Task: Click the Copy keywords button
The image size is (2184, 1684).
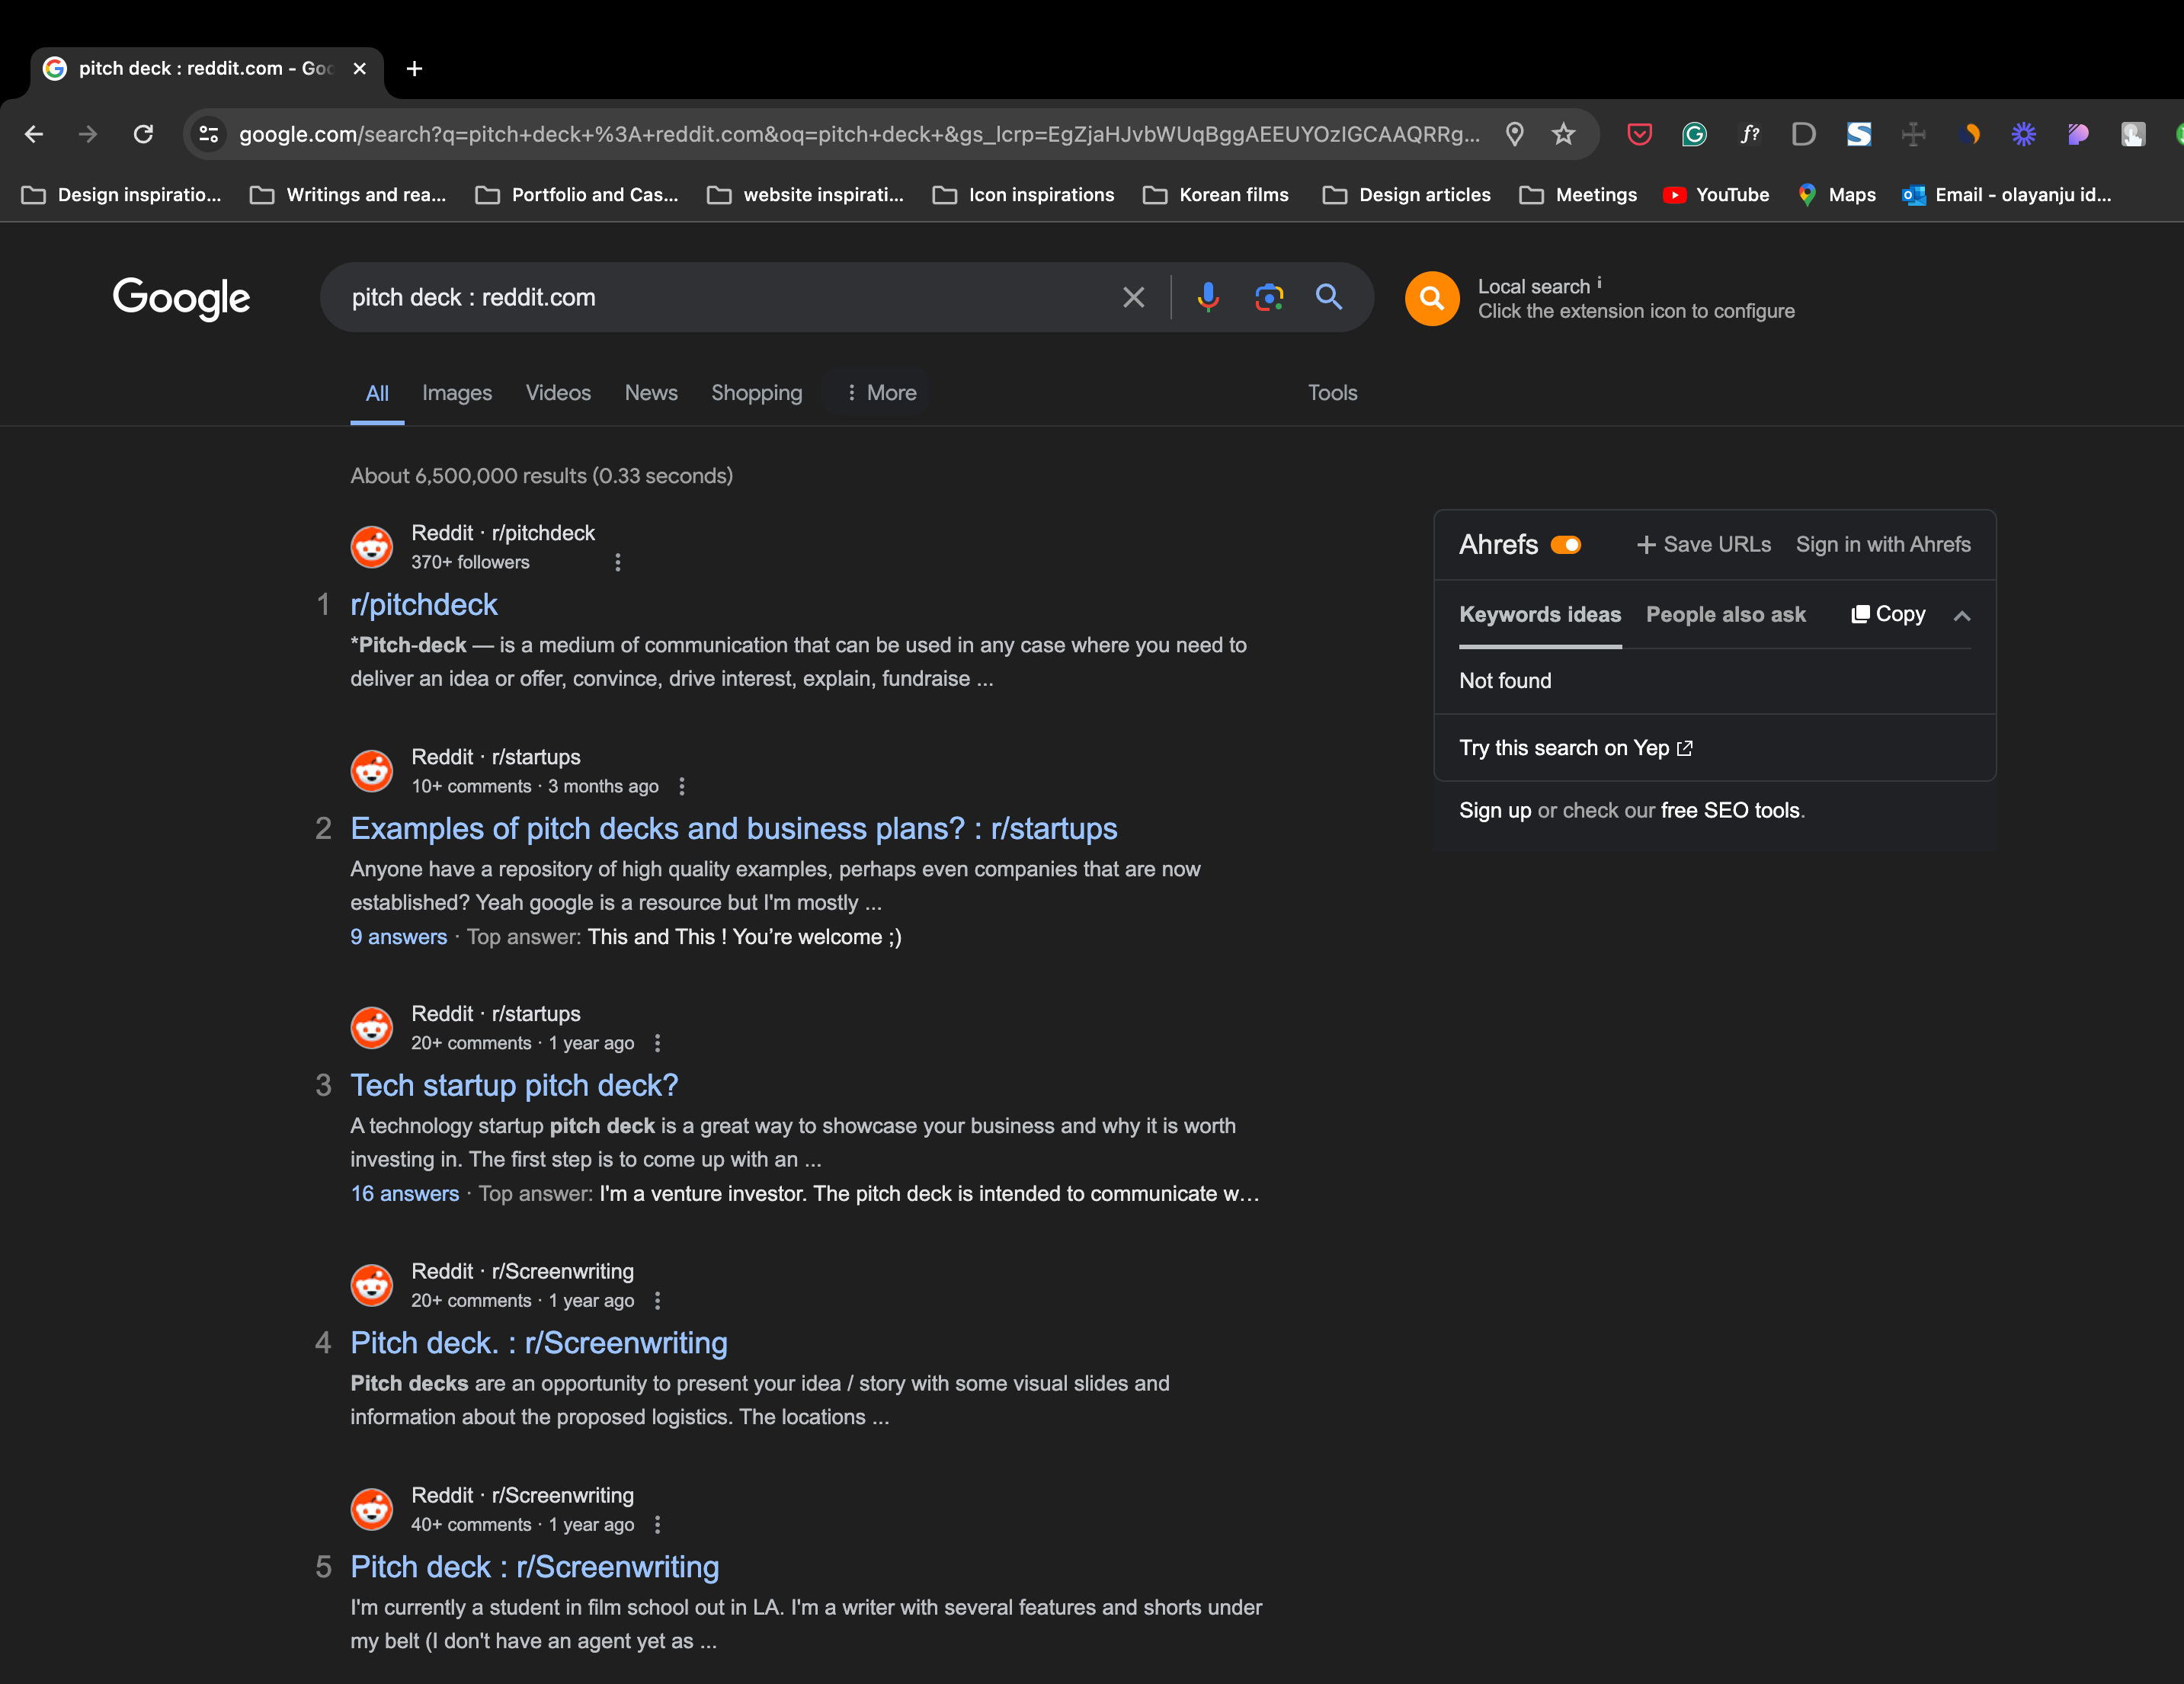Action: 1888,614
